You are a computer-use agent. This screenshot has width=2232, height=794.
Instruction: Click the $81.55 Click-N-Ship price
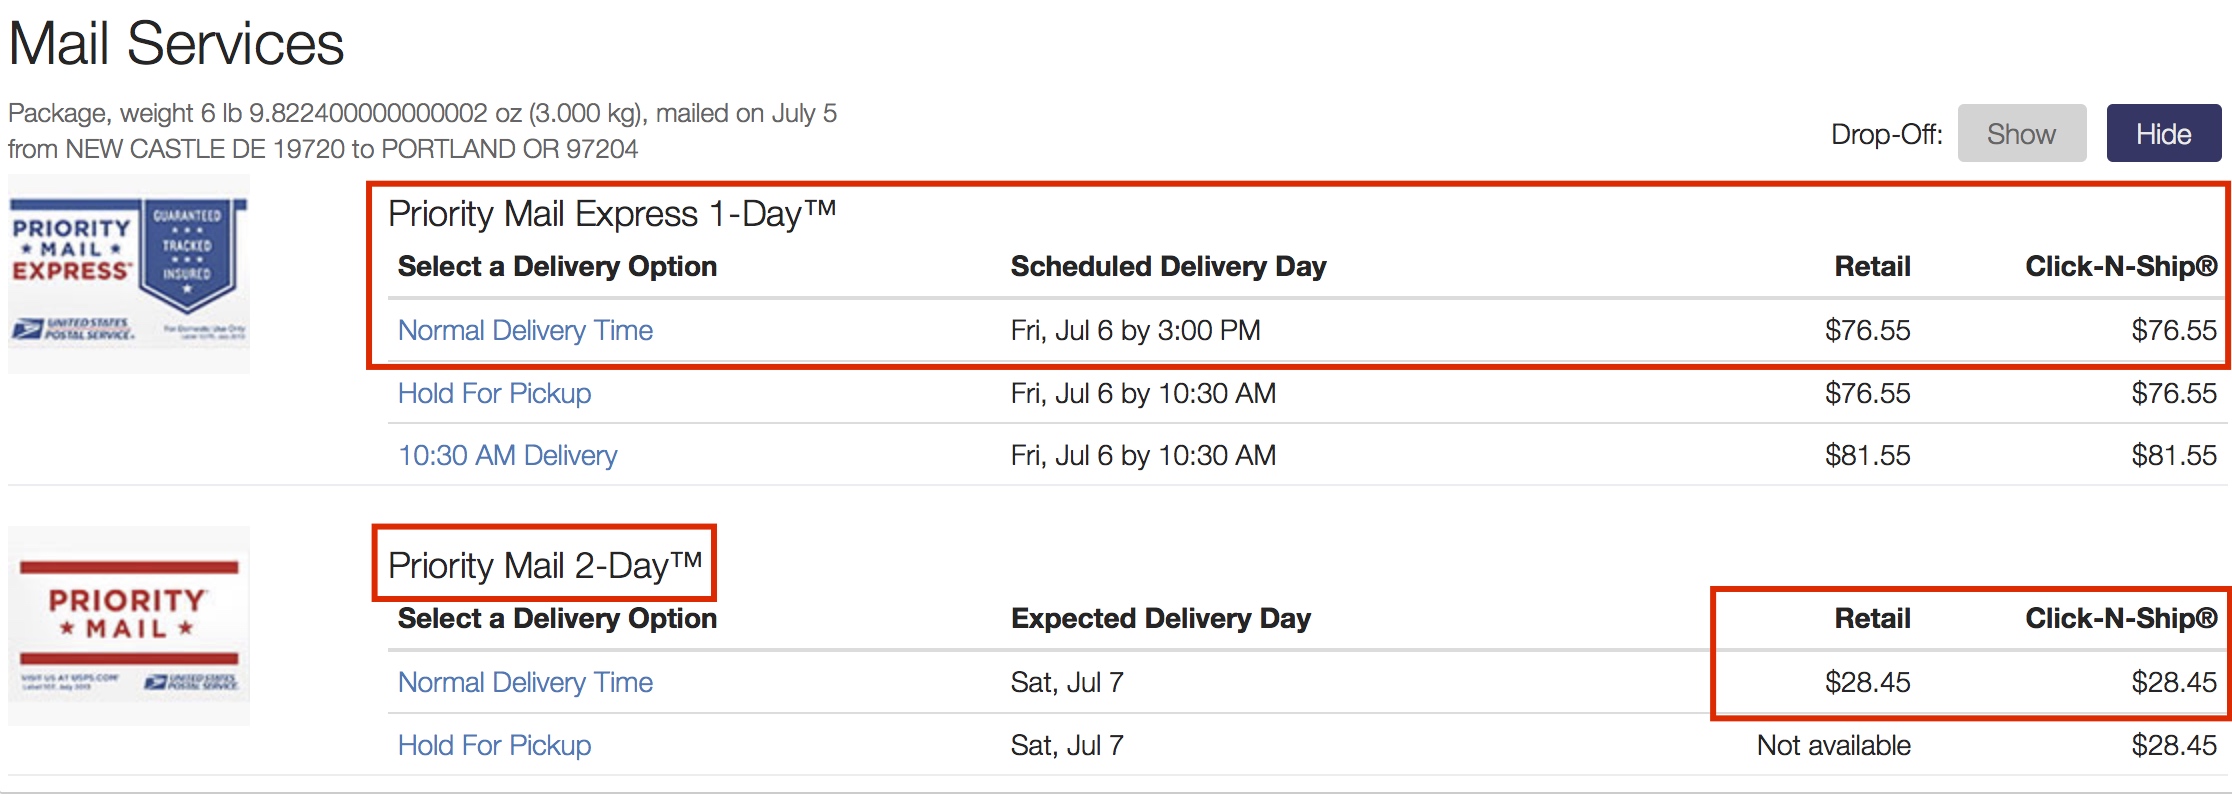(x=2174, y=455)
